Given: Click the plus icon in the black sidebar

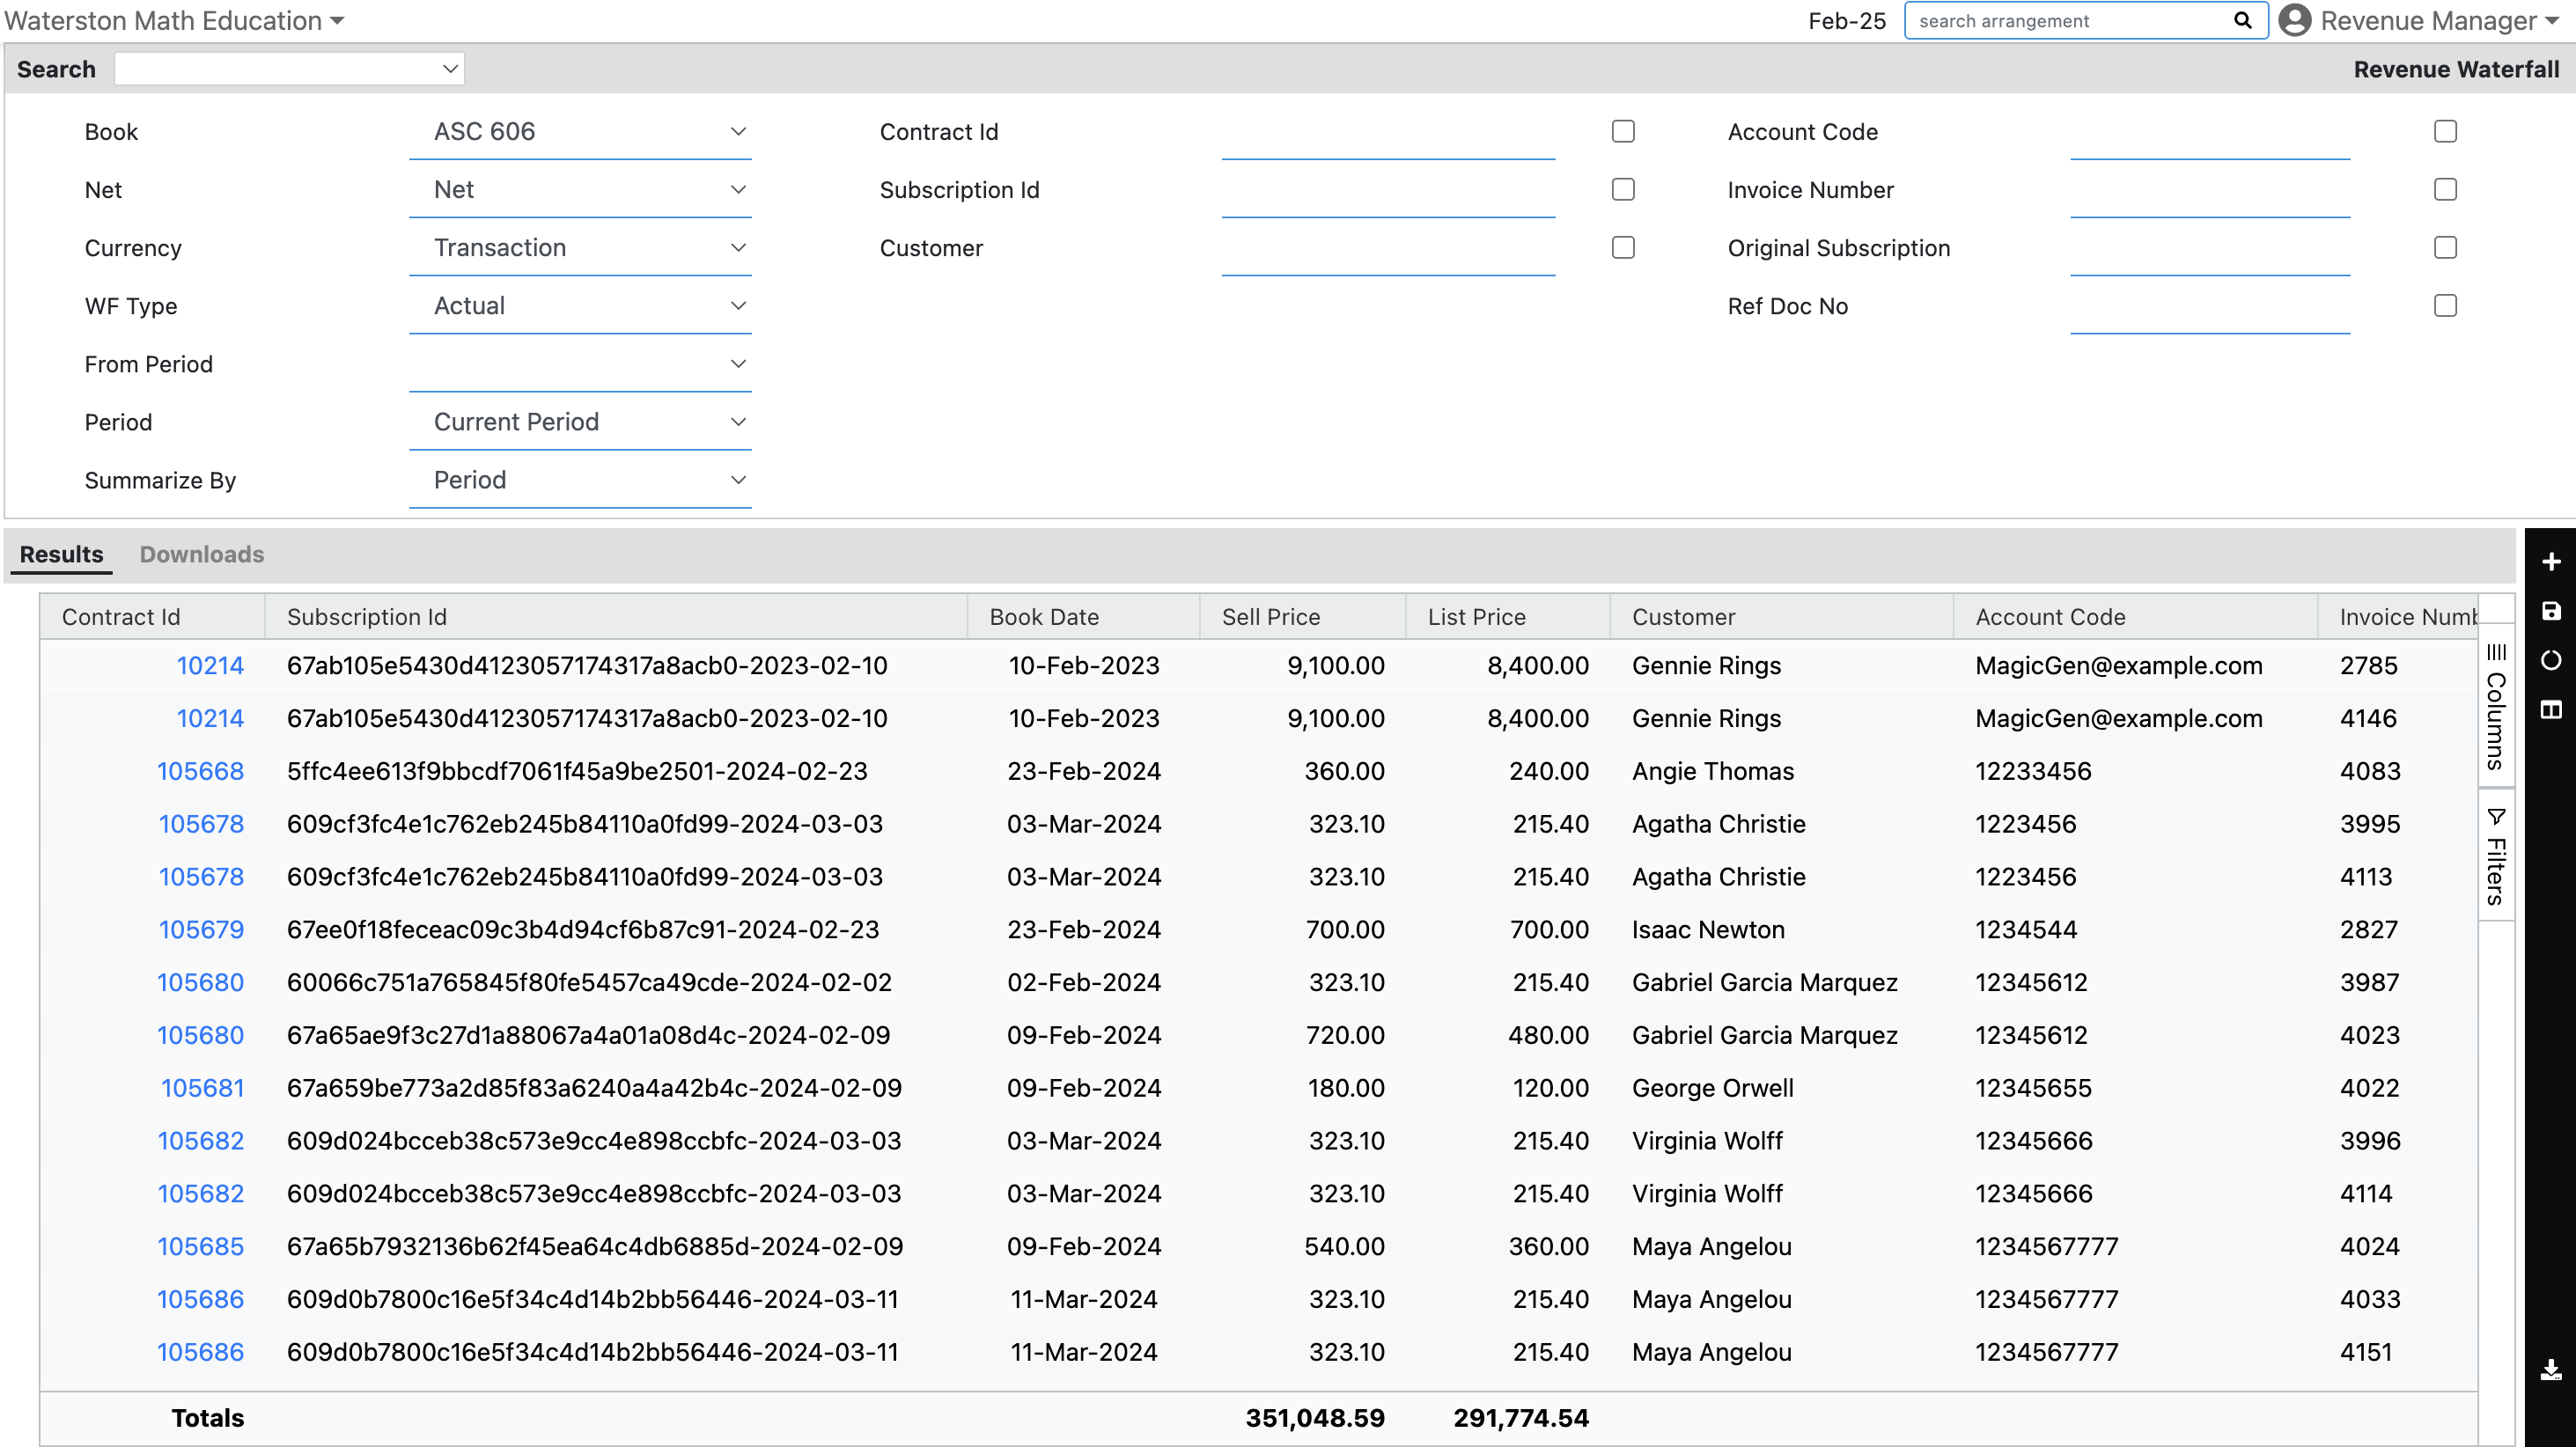Looking at the screenshot, I should click(2551, 562).
